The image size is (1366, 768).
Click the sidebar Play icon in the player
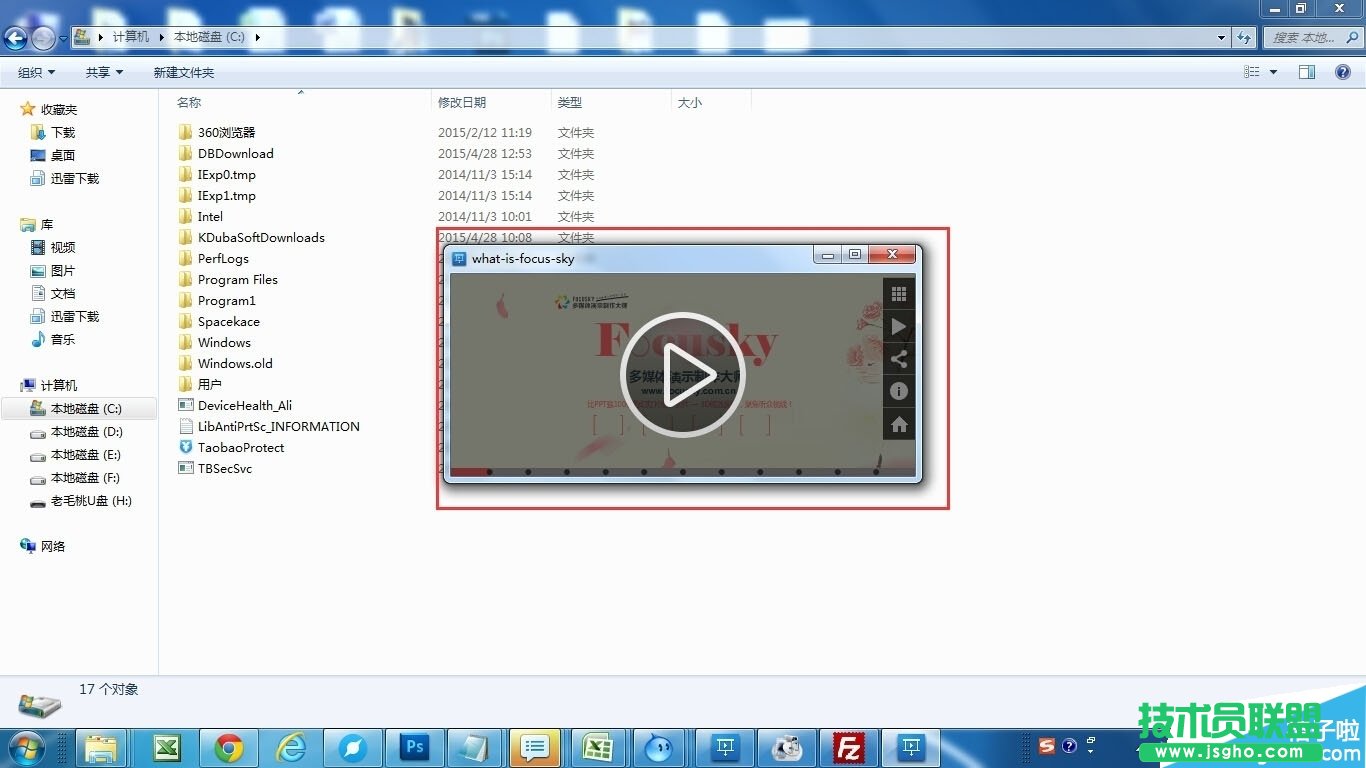(x=898, y=325)
